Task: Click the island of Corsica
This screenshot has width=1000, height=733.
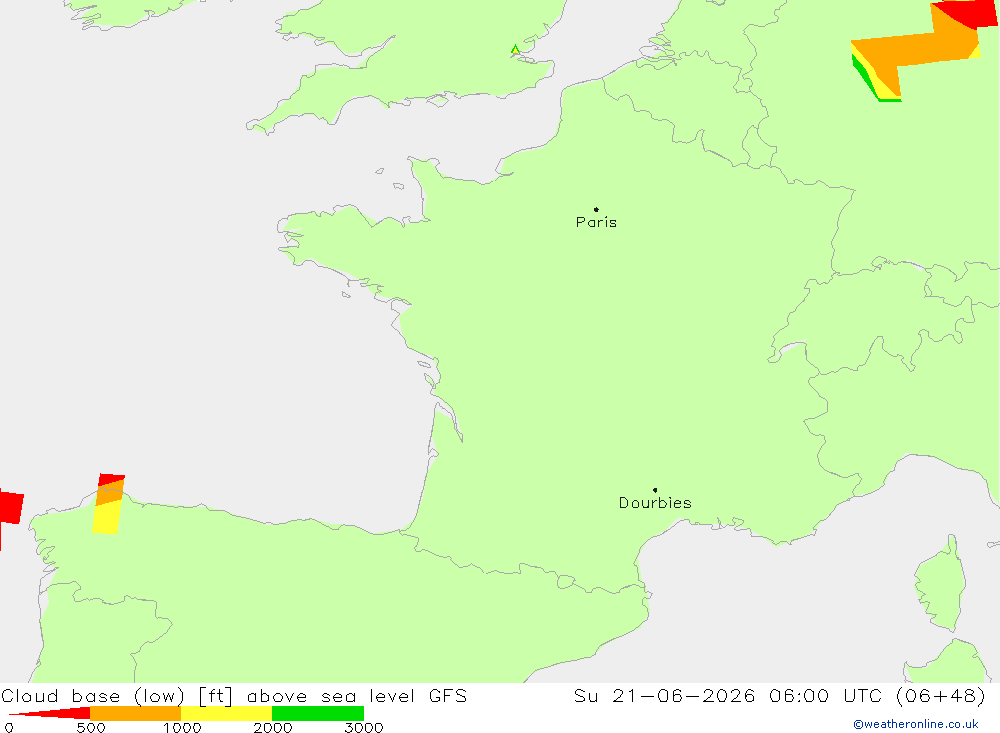Action: click(x=941, y=584)
